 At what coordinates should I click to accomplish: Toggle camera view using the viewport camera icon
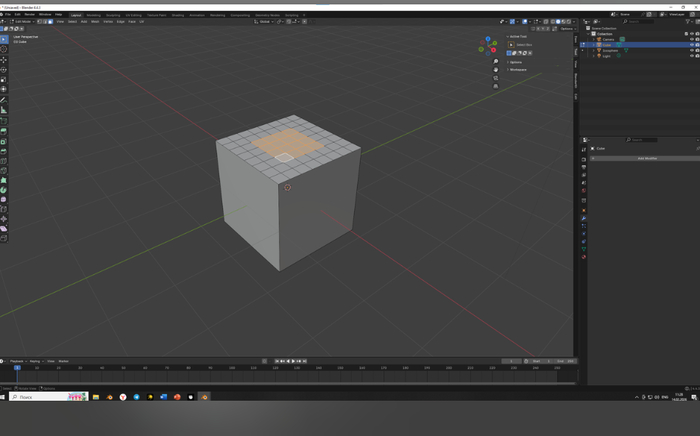coord(496,80)
